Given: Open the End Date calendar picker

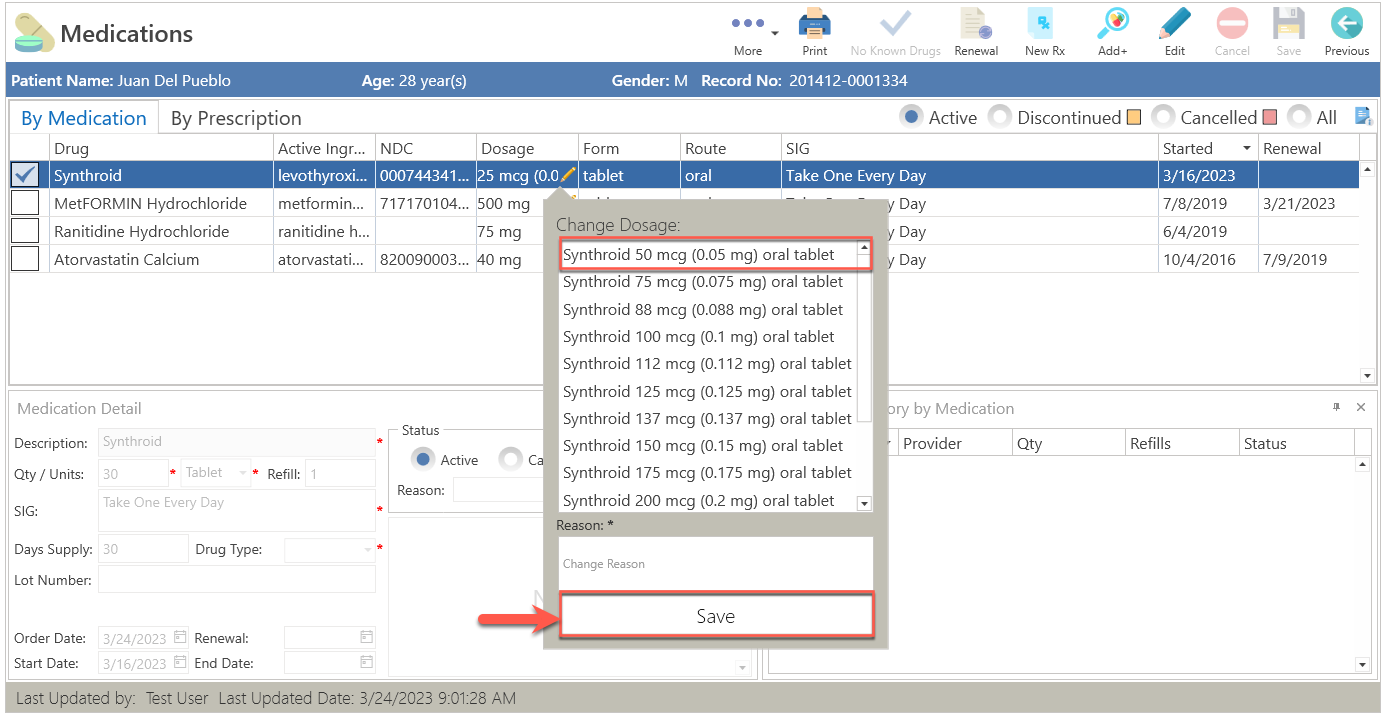Looking at the screenshot, I should (x=366, y=662).
